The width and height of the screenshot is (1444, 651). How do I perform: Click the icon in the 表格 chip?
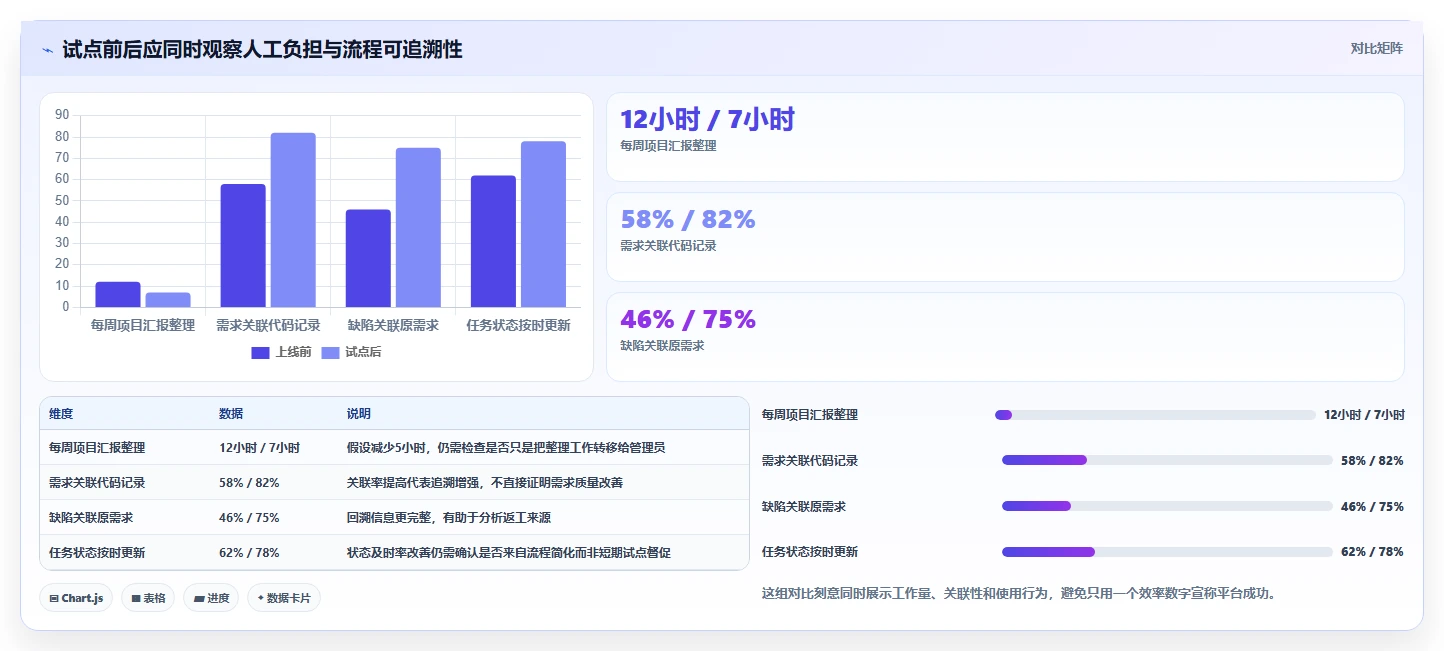(136, 599)
